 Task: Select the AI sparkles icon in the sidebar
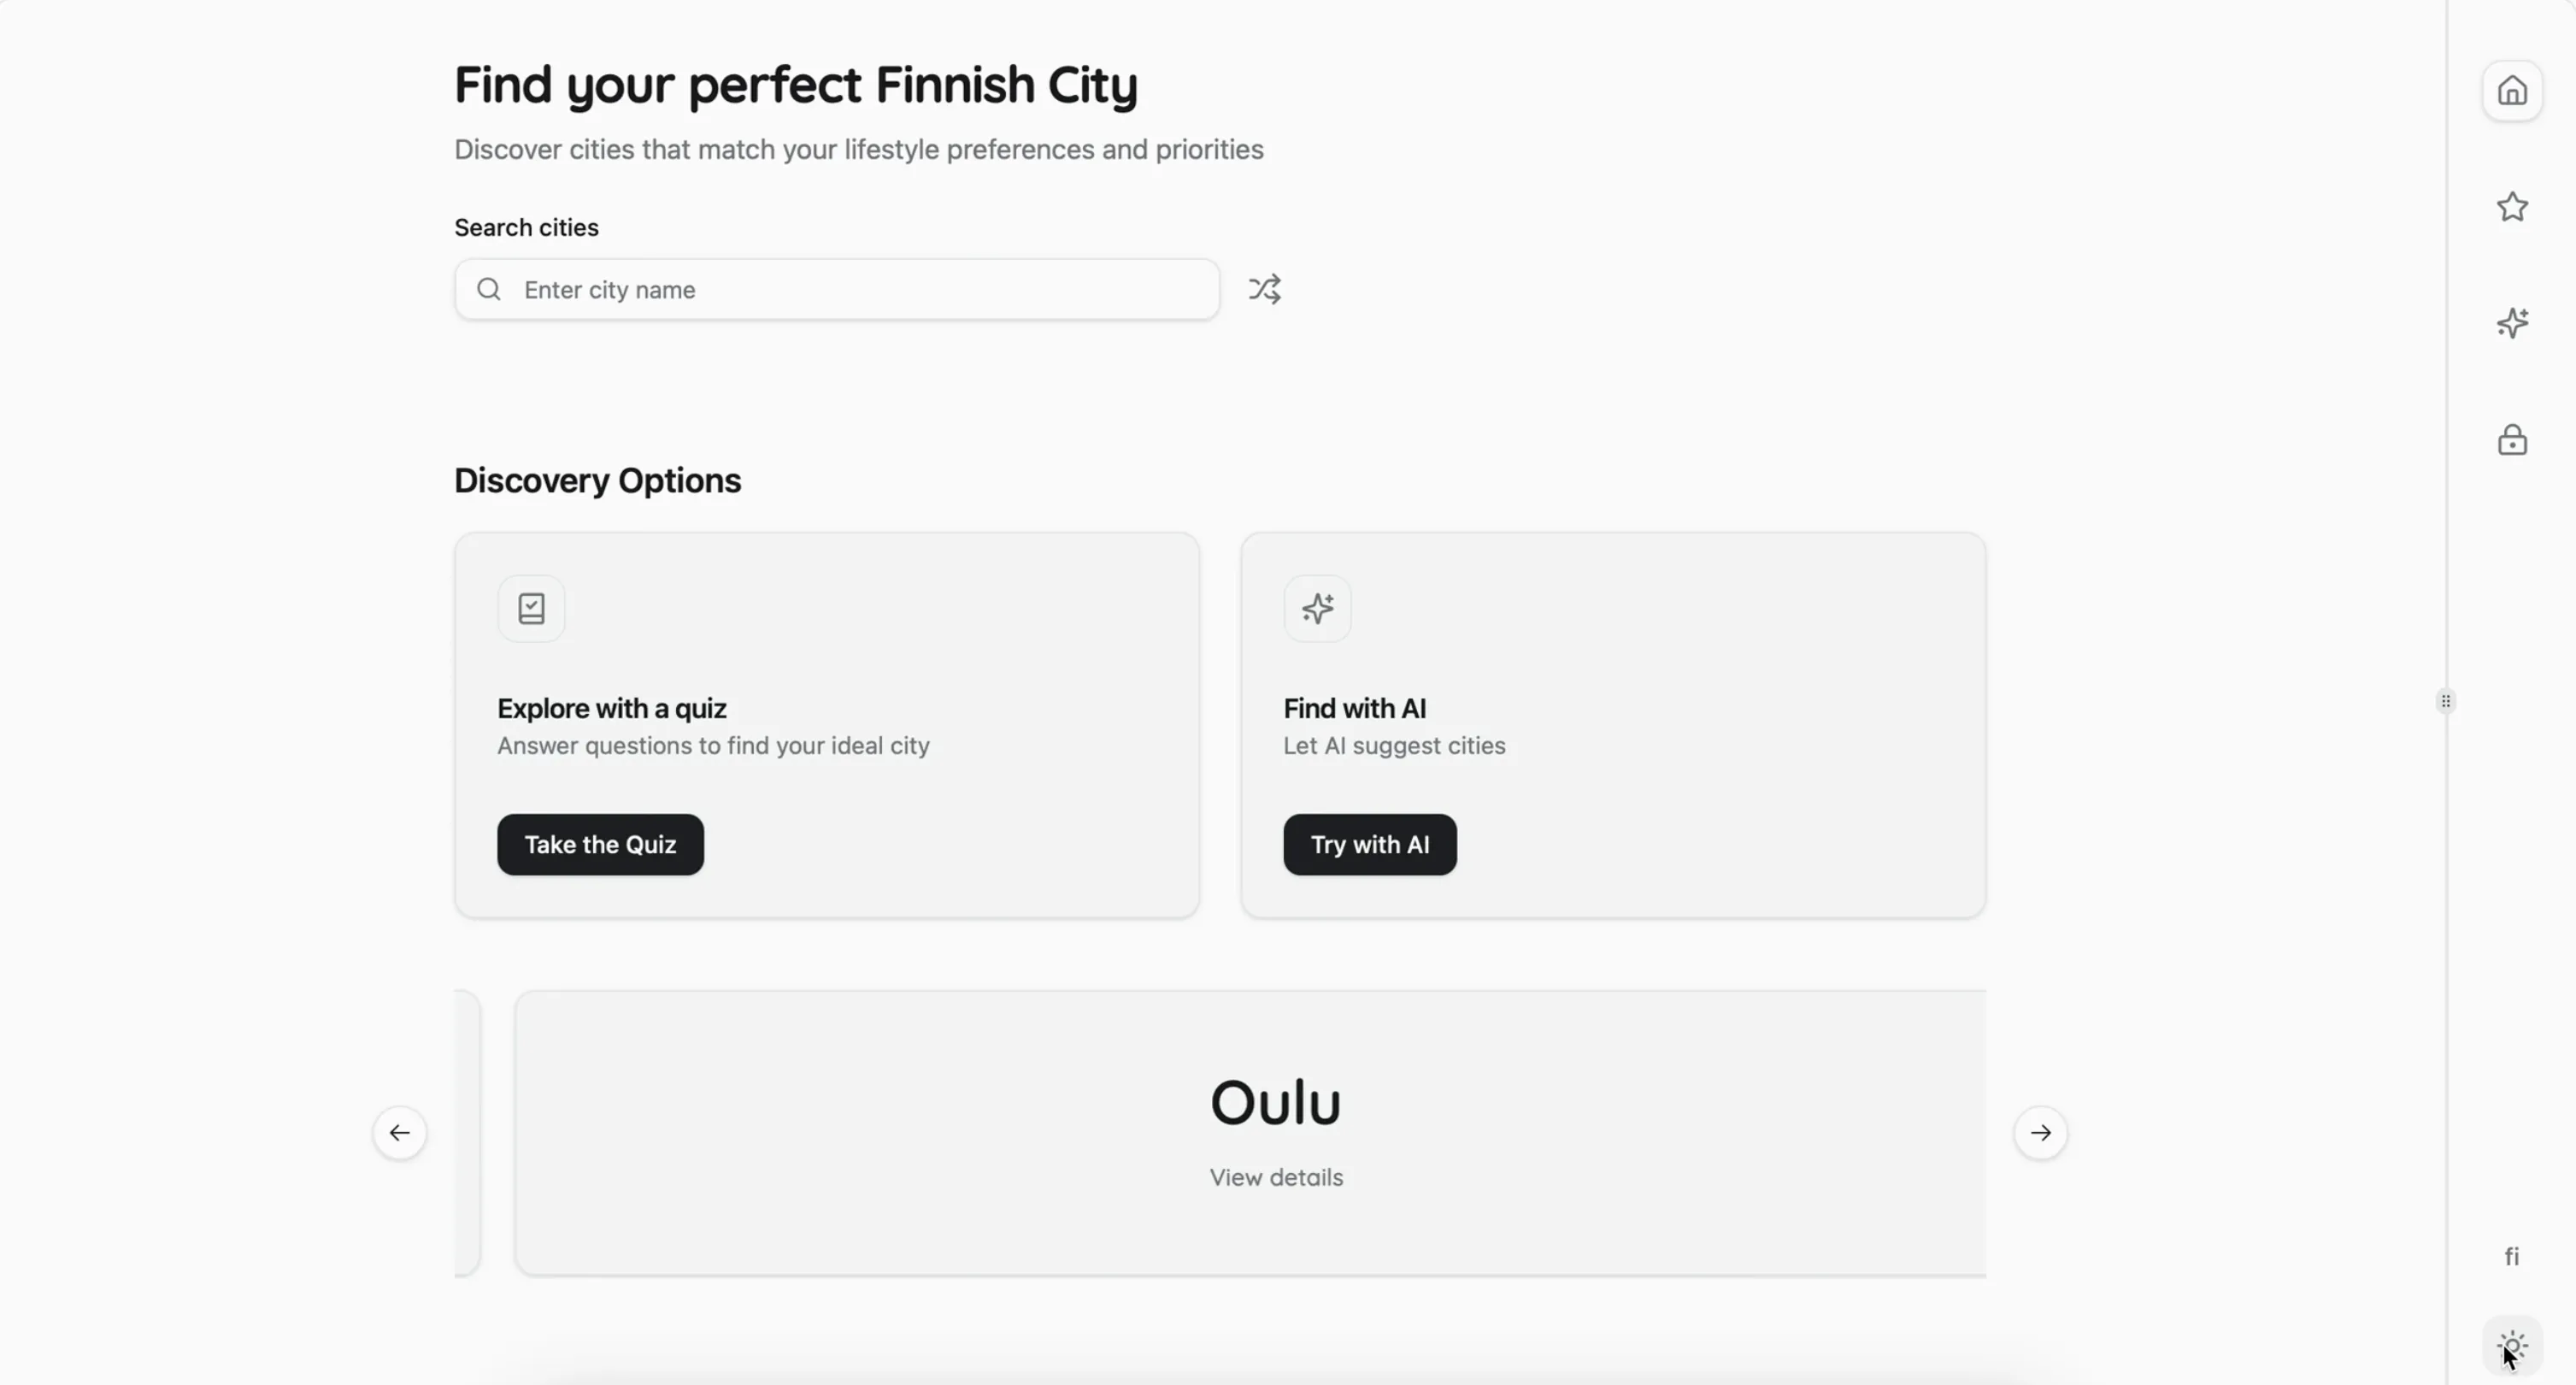click(x=2513, y=323)
